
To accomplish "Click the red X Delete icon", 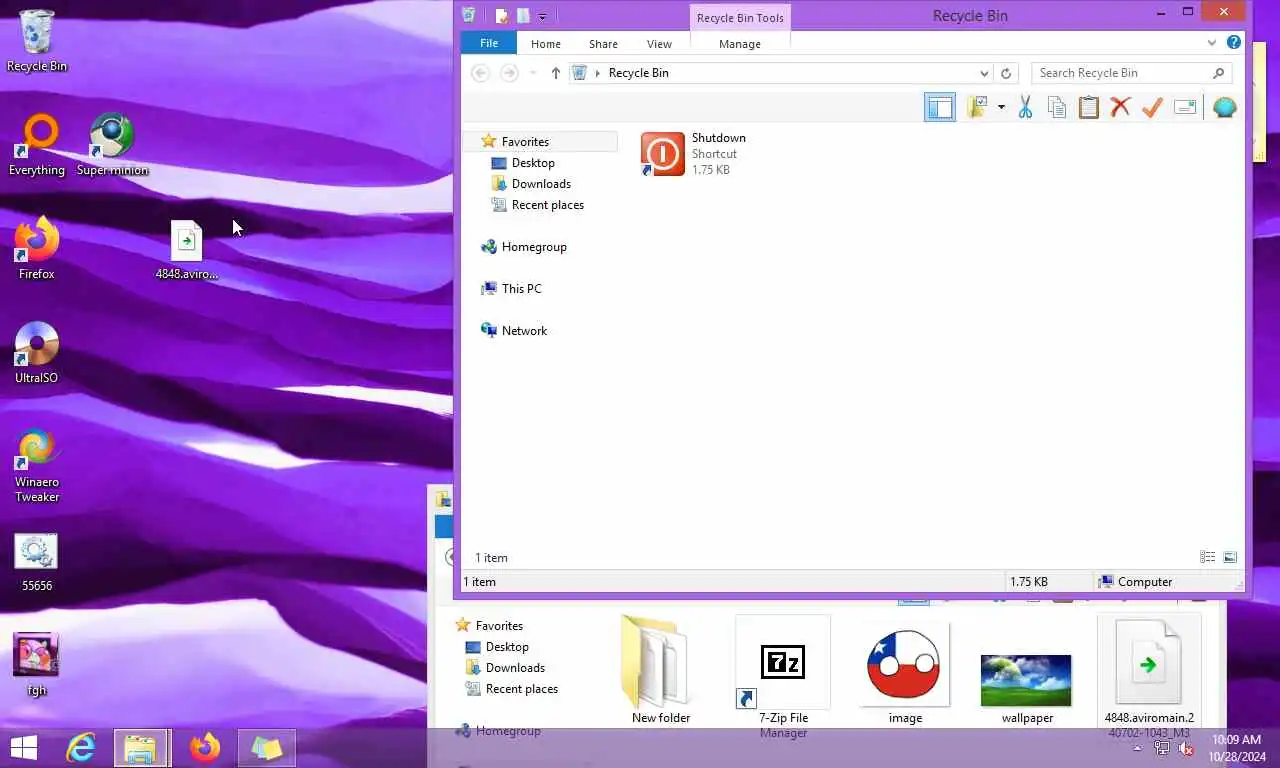I will pos(1120,107).
